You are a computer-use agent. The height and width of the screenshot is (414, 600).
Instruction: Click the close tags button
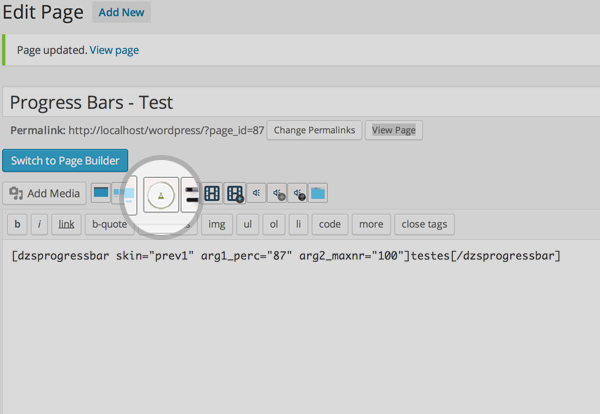click(x=425, y=224)
